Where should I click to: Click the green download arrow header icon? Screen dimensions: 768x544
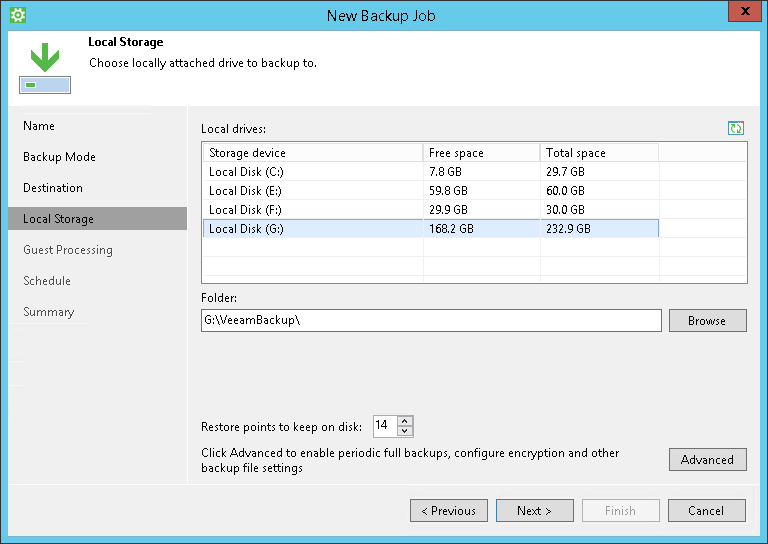click(x=45, y=68)
